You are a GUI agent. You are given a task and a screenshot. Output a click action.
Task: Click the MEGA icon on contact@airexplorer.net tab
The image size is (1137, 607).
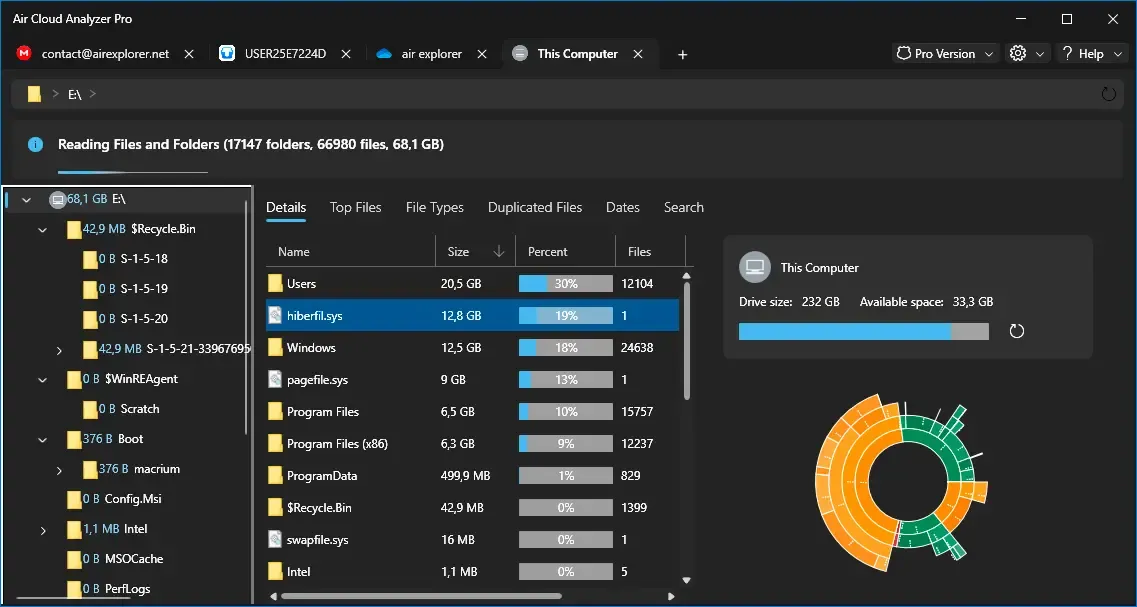tap(24, 54)
